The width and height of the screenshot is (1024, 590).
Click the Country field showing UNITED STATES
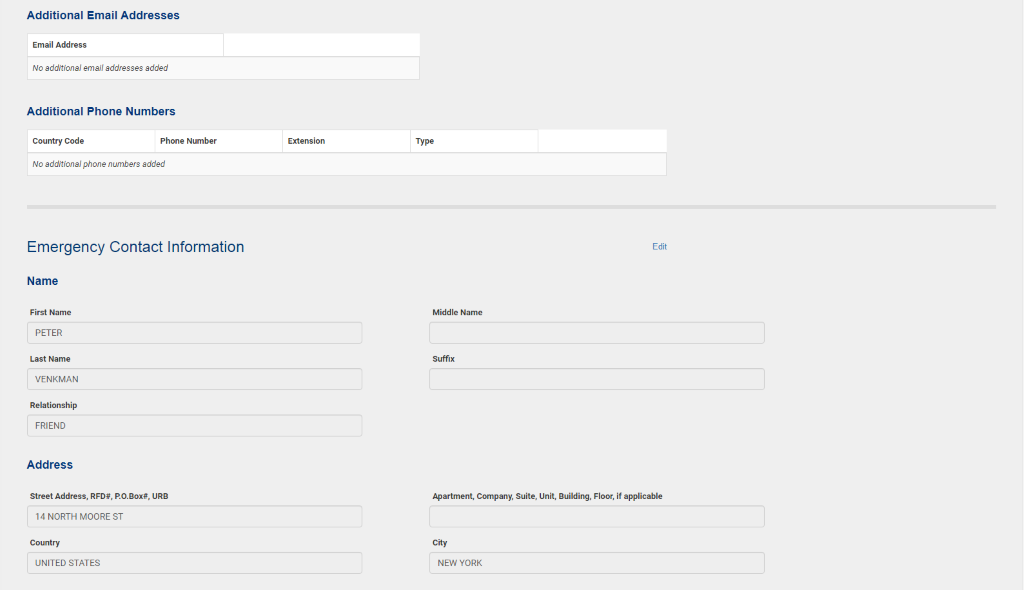pos(195,563)
